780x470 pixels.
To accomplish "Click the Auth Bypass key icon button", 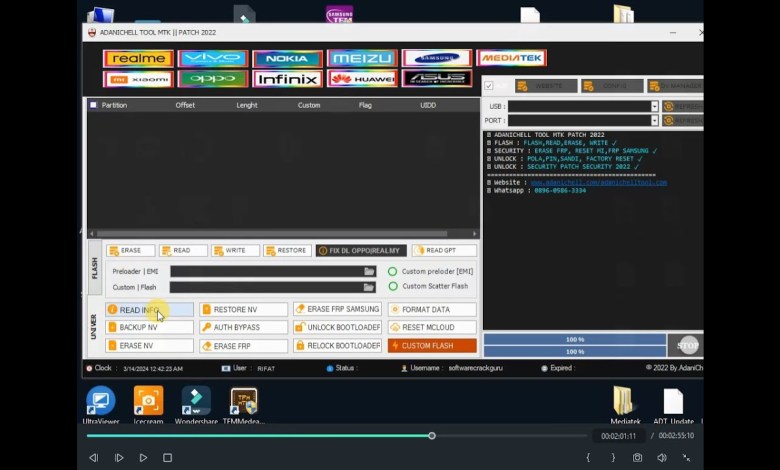I will coord(243,327).
